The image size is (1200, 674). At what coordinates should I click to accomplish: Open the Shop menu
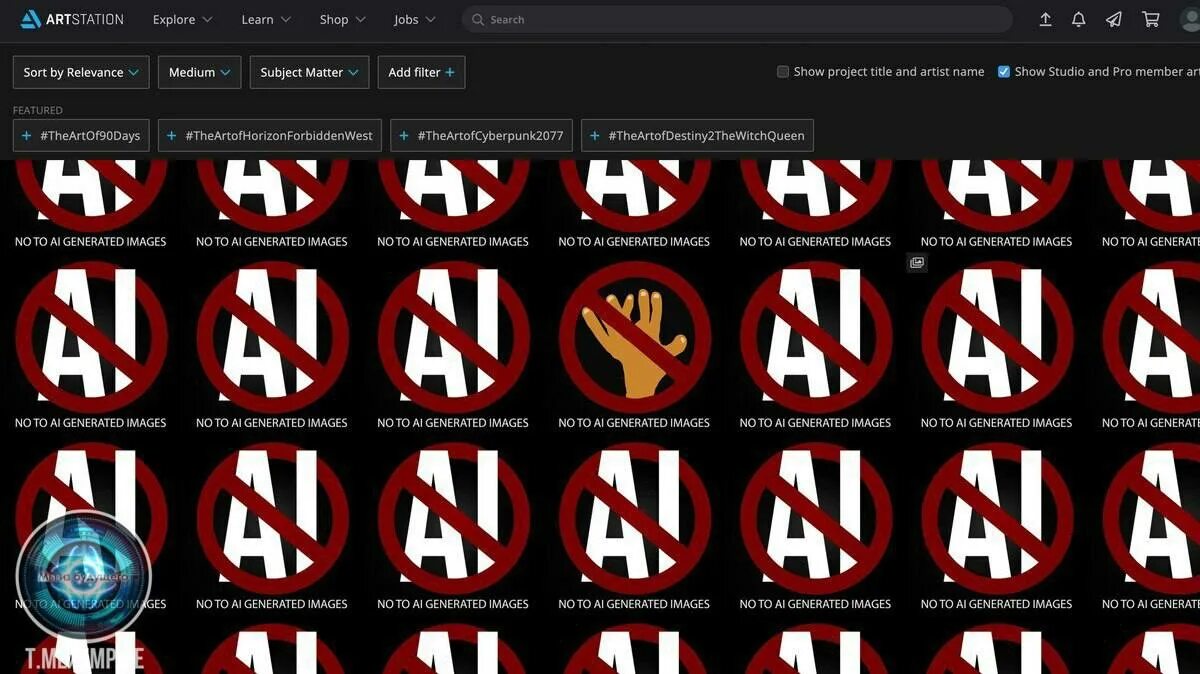[342, 19]
